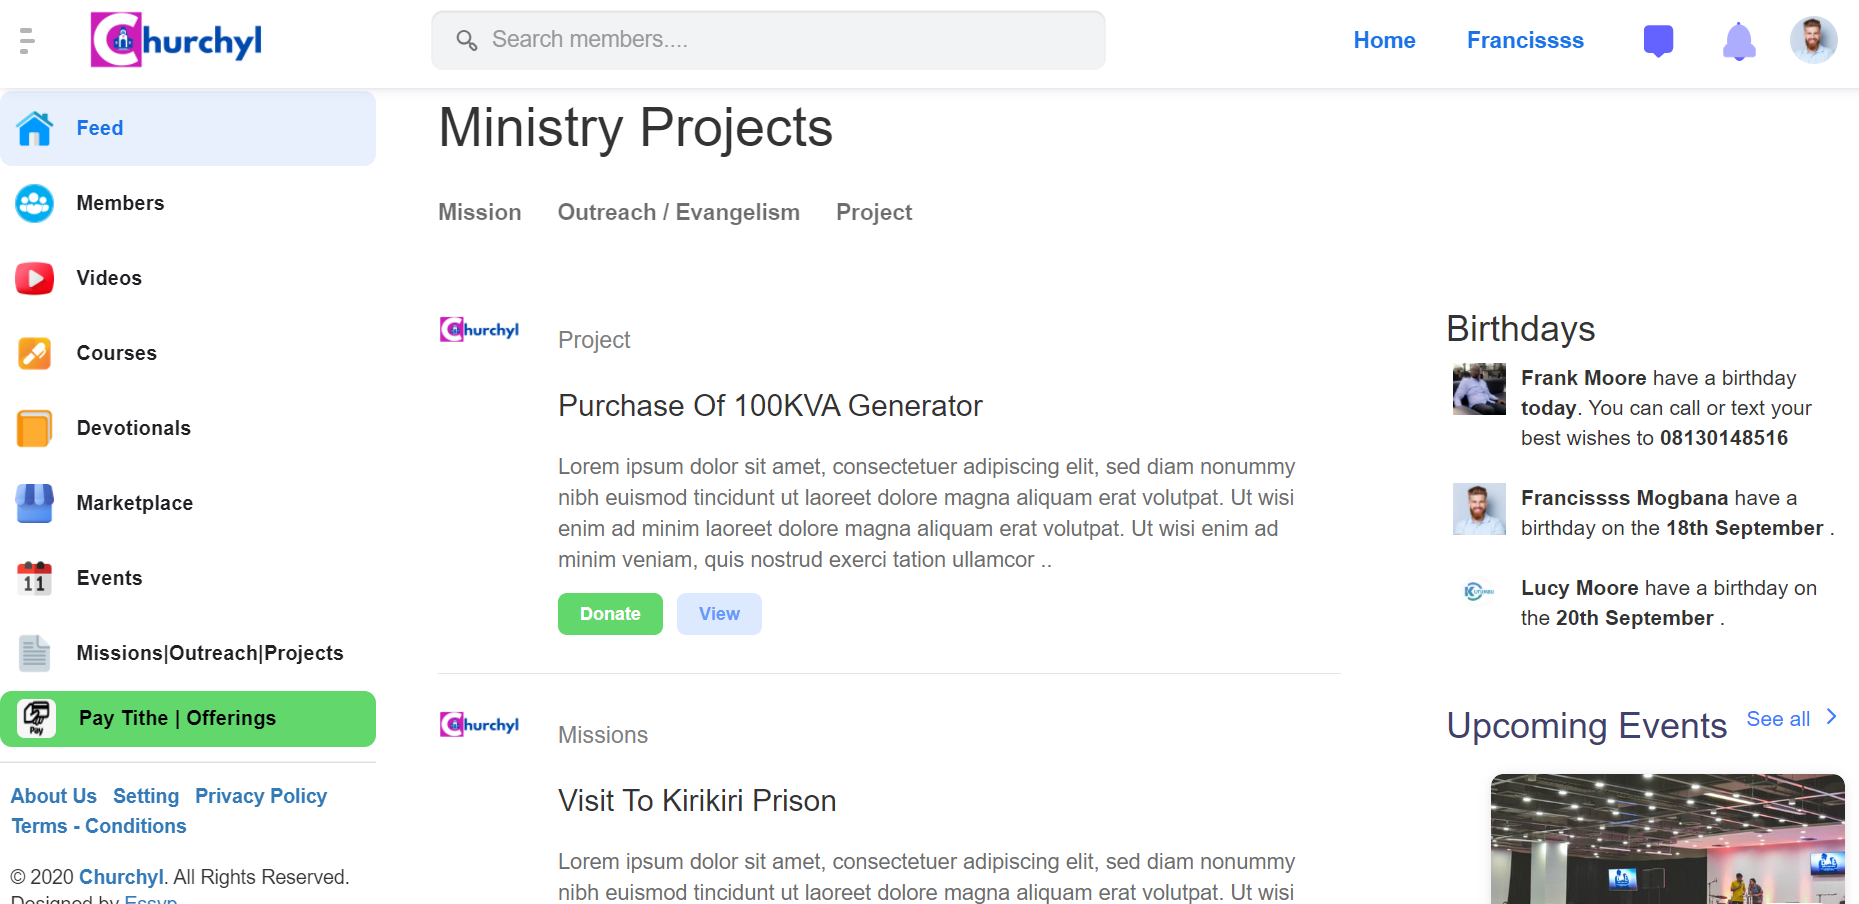Image resolution: width=1859 pixels, height=904 pixels.
Task: Open the messages chat icon
Action: point(1658,41)
